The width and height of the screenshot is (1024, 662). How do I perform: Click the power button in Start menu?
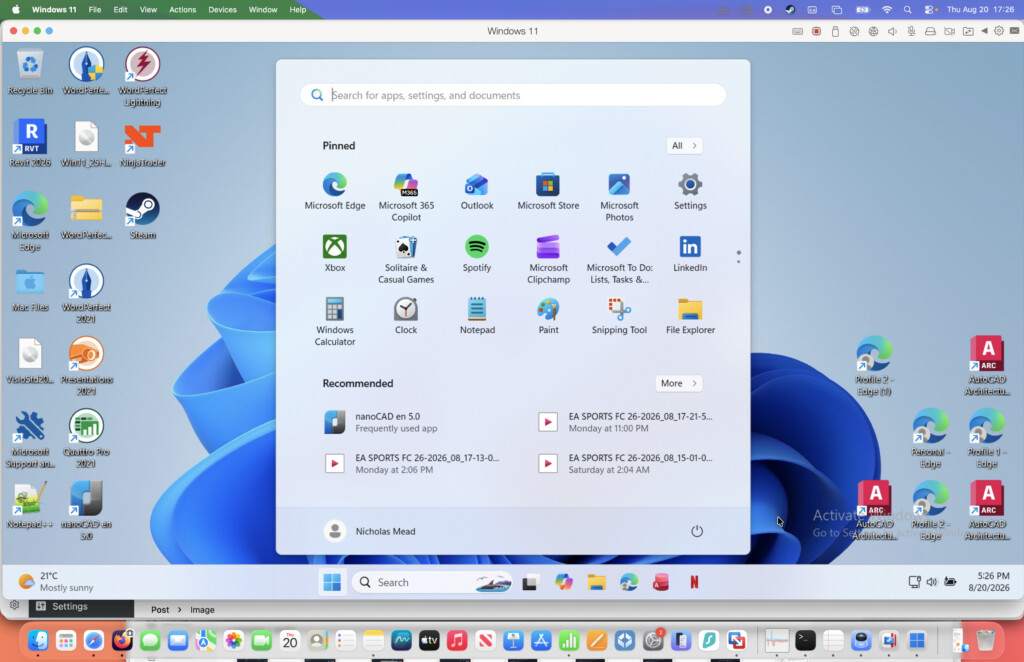click(x=697, y=531)
